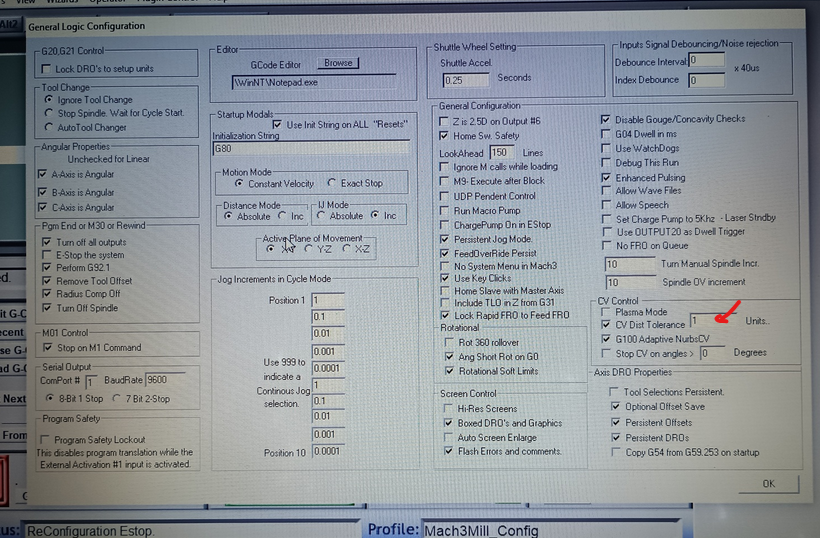The width and height of the screenshot is (820, 538).
Task: Click the ComPort # input field
Action: [x=91, y=381]
